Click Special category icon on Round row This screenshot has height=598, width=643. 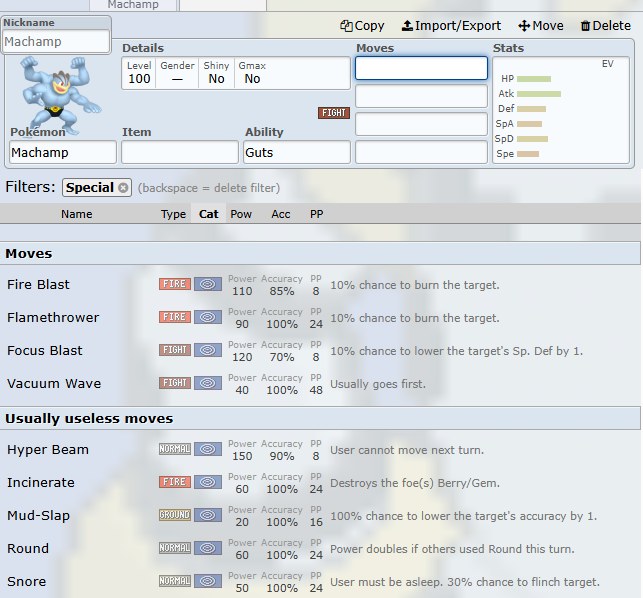pos(208,548)
